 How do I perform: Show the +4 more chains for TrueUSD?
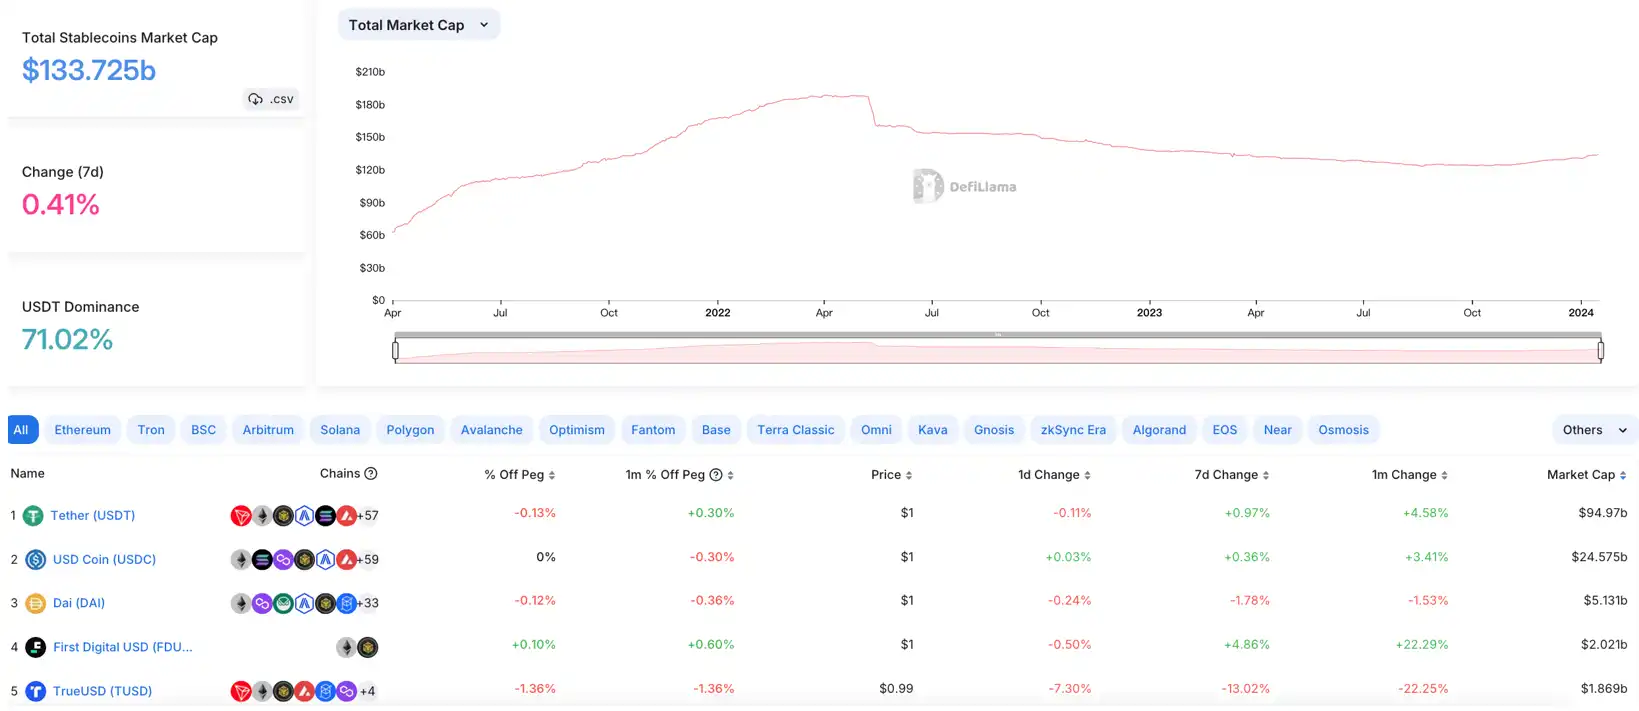[367, 691]
